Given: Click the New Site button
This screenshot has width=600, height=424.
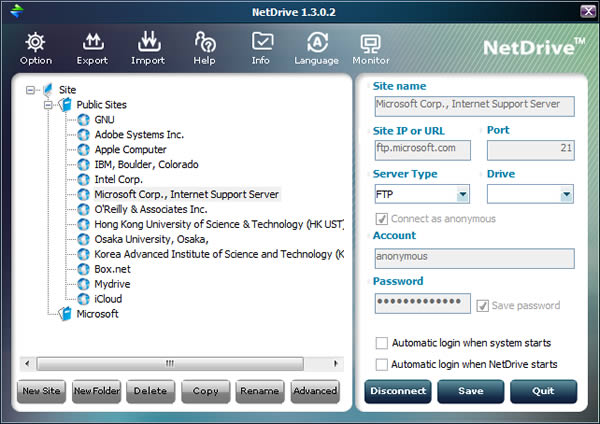Looking at the screenshot, I should [41, 392].
